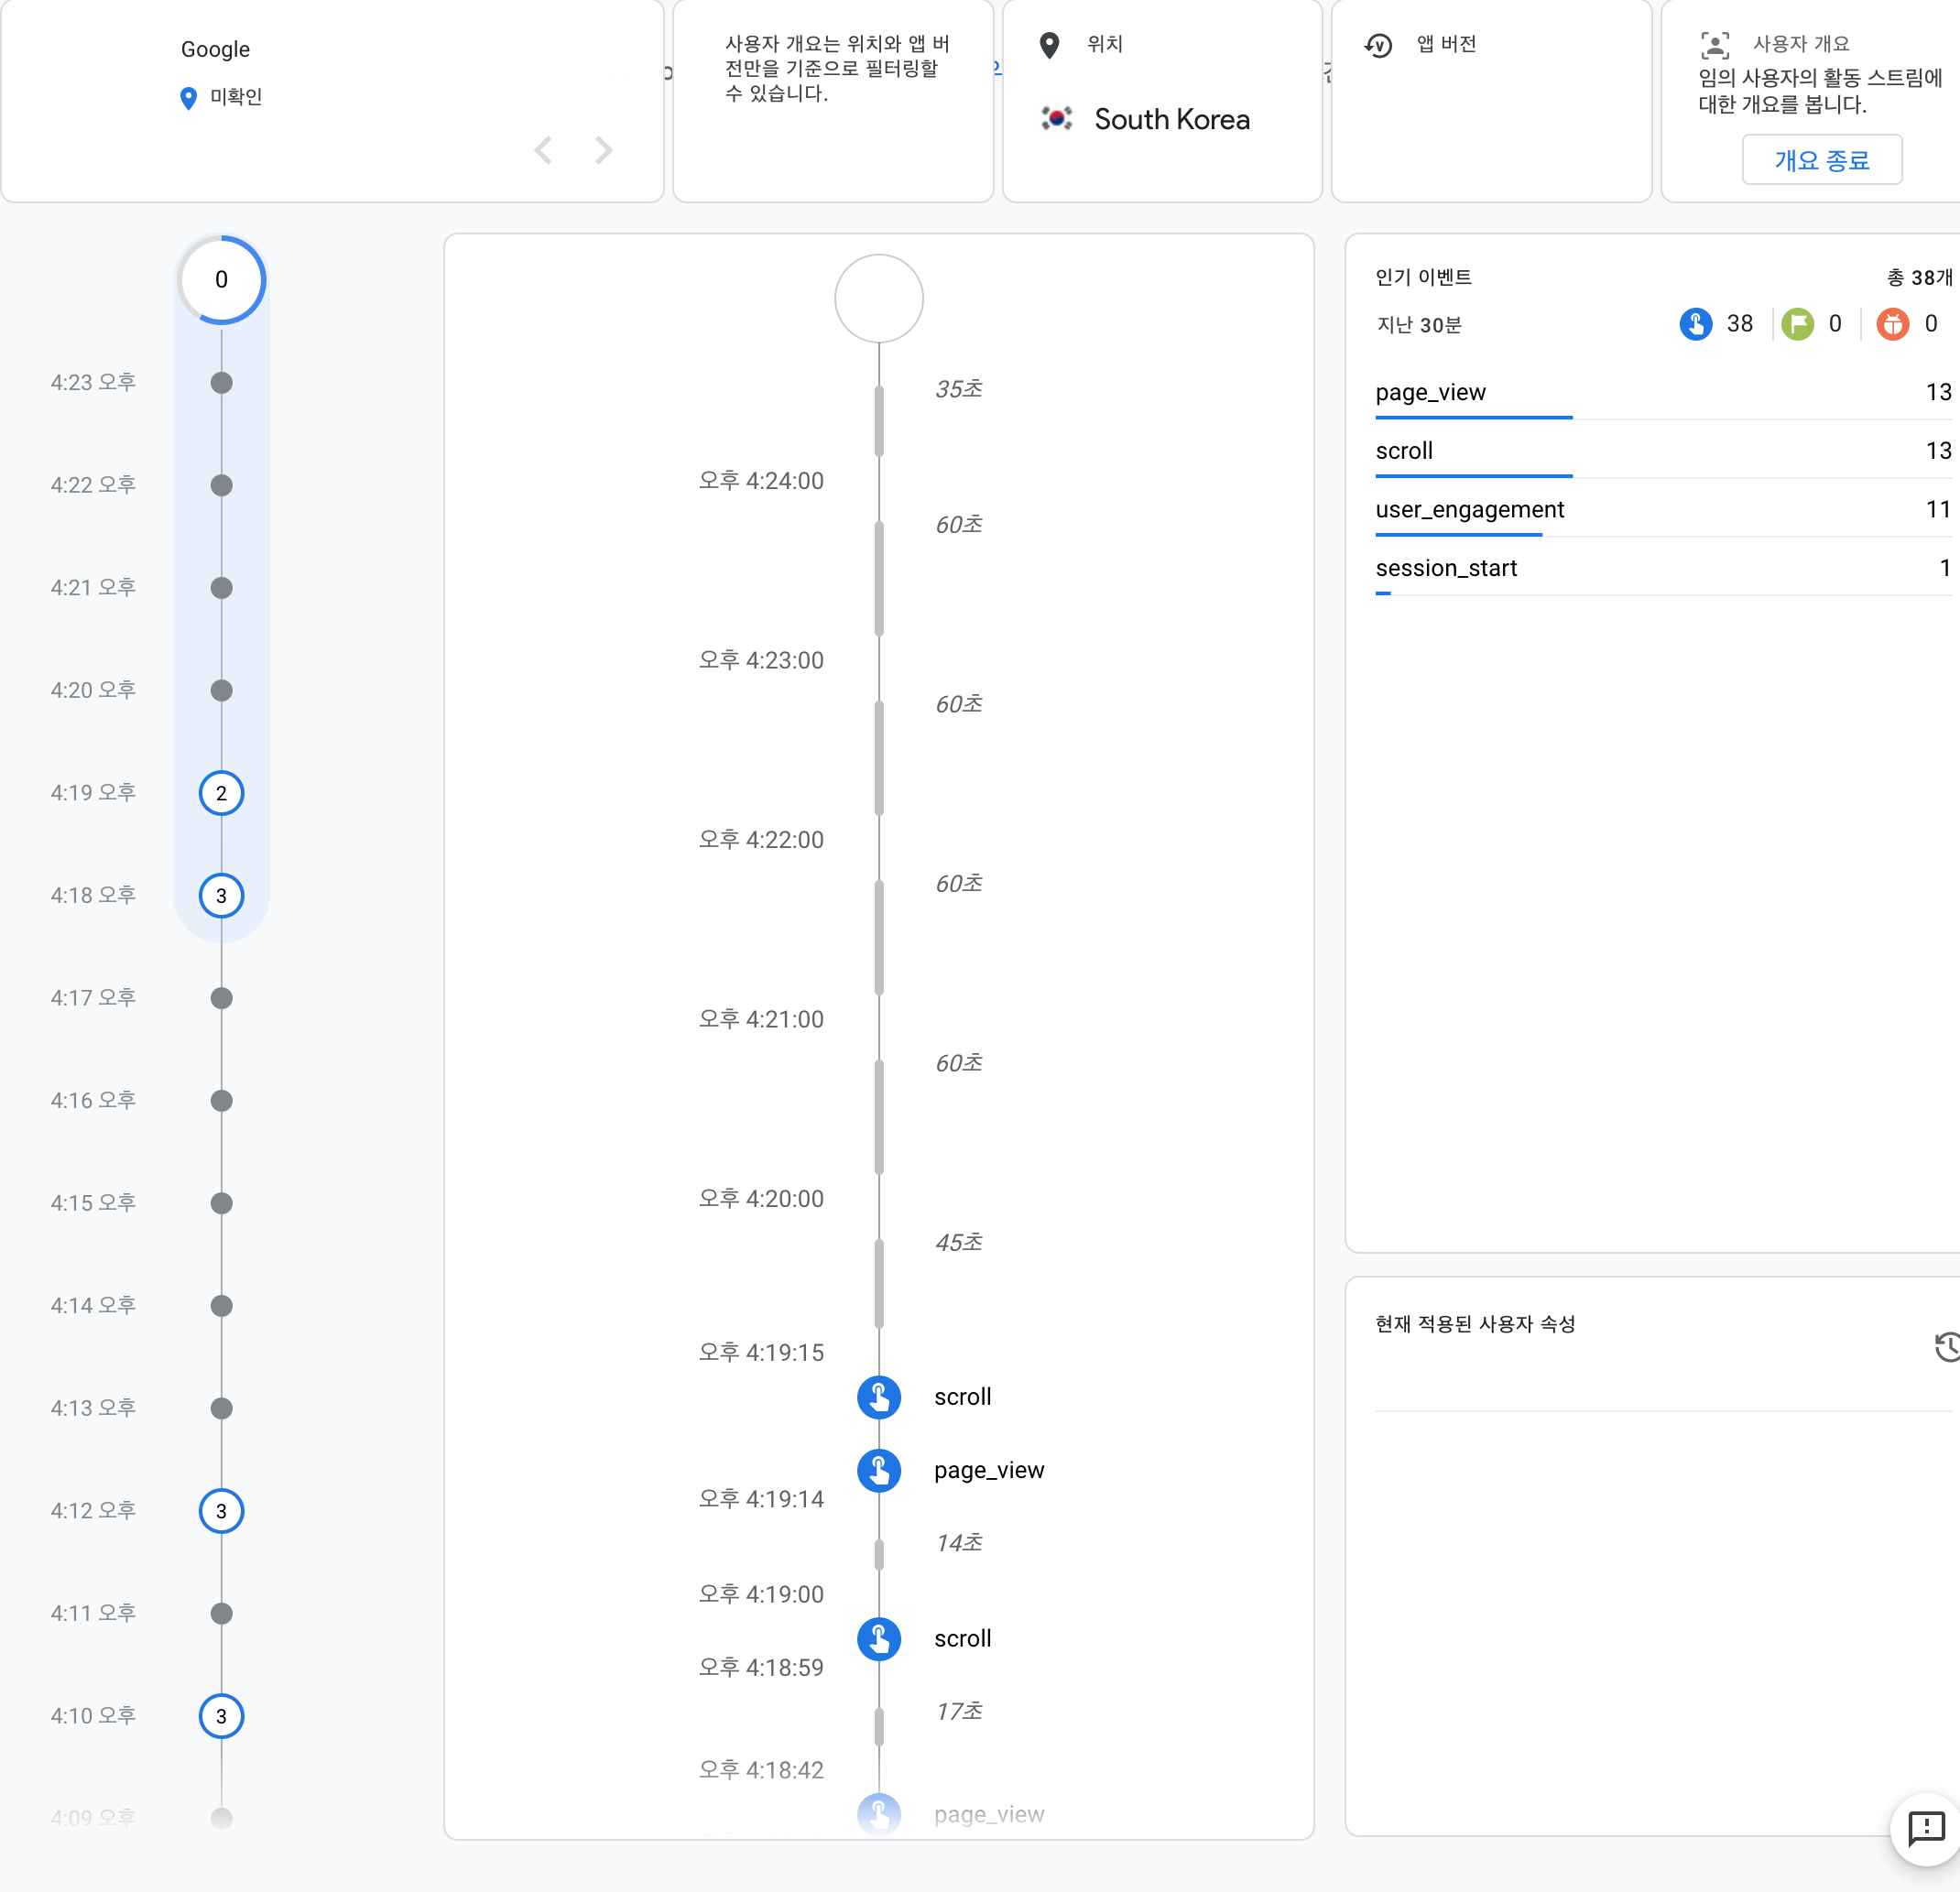Click the app version history icon
Image resolution: width=1960 pixels, height=1892 pixels.
1379,45
